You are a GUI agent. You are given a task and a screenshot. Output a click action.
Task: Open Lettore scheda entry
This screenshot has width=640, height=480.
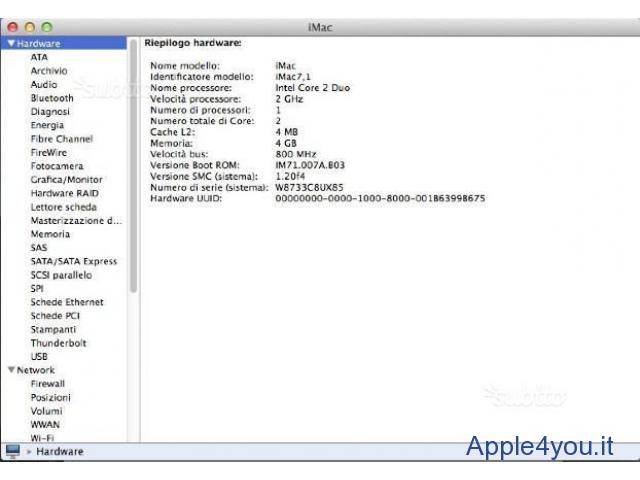64,207
